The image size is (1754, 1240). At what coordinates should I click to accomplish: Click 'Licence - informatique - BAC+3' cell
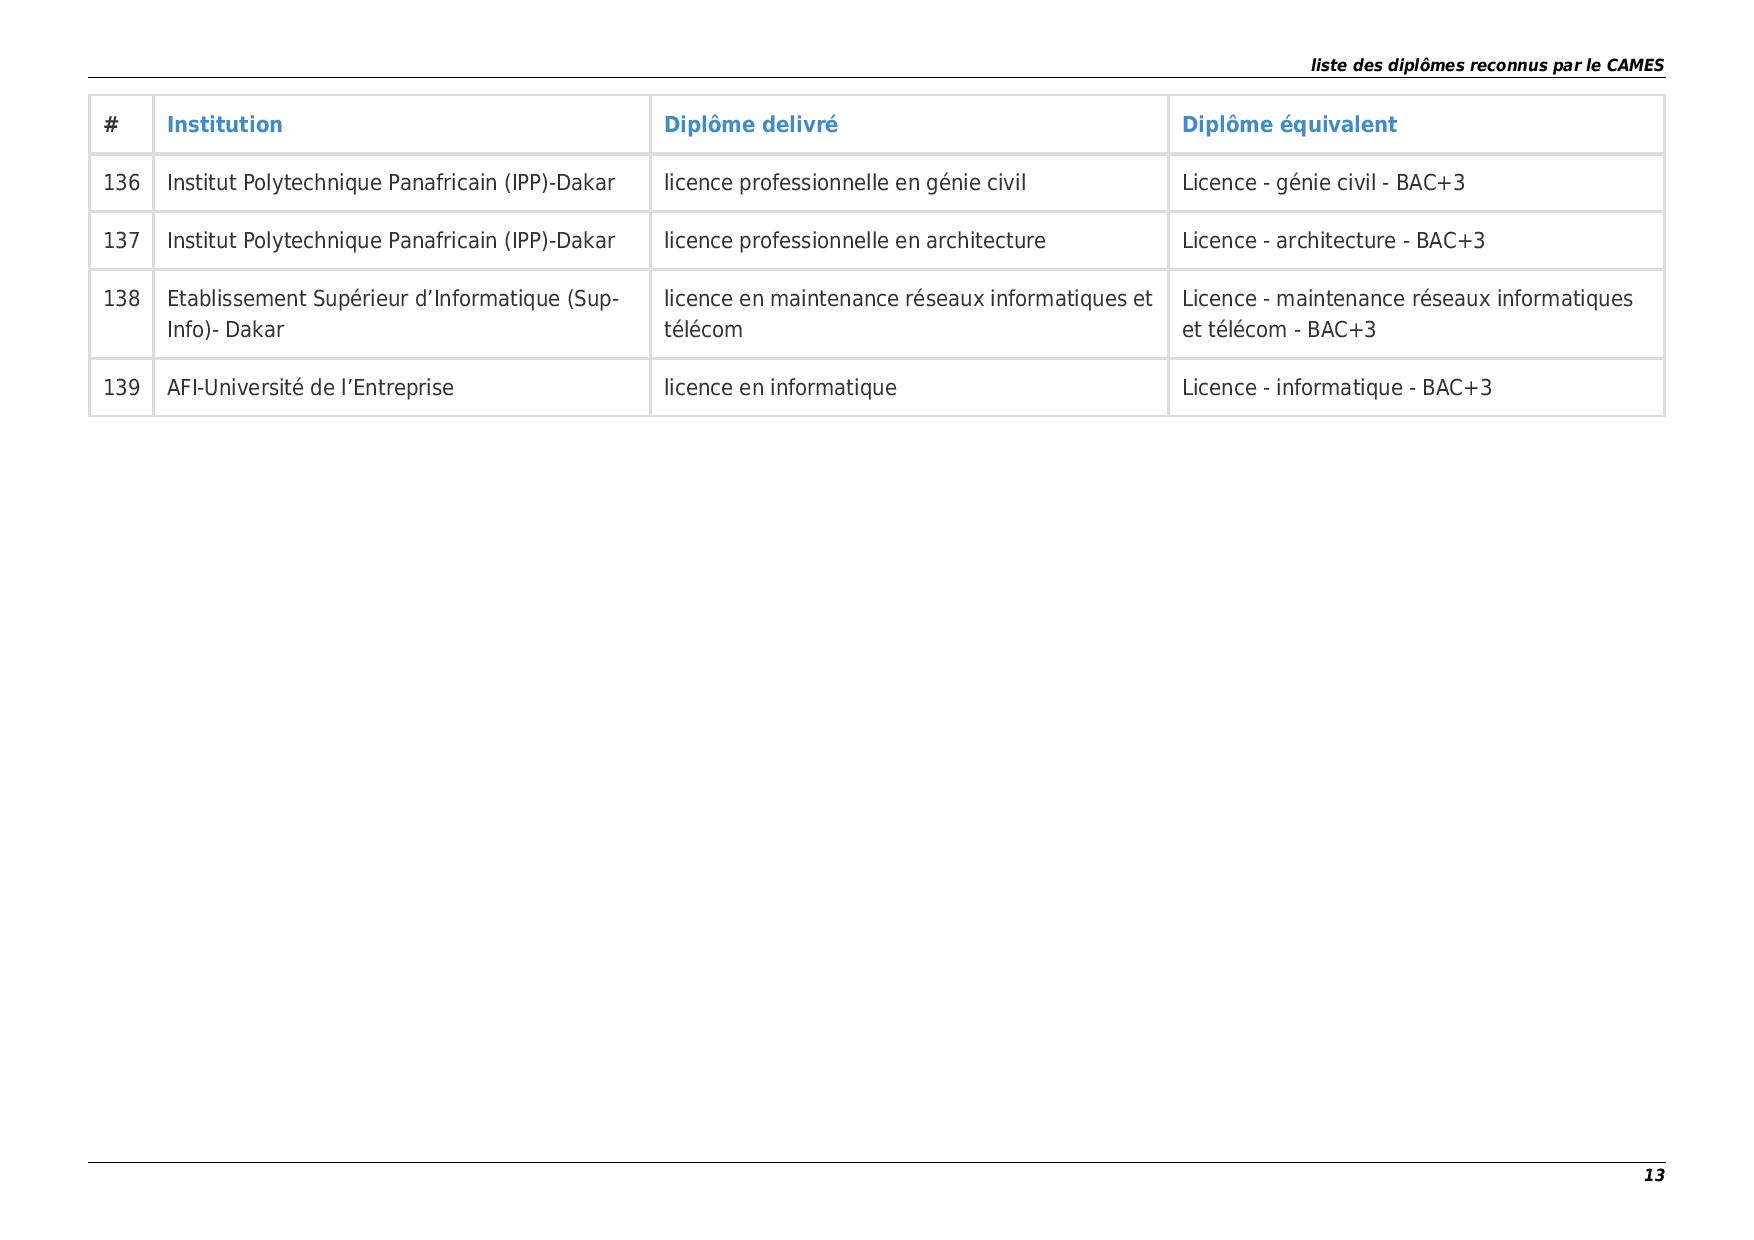(x=1416, y=388)
